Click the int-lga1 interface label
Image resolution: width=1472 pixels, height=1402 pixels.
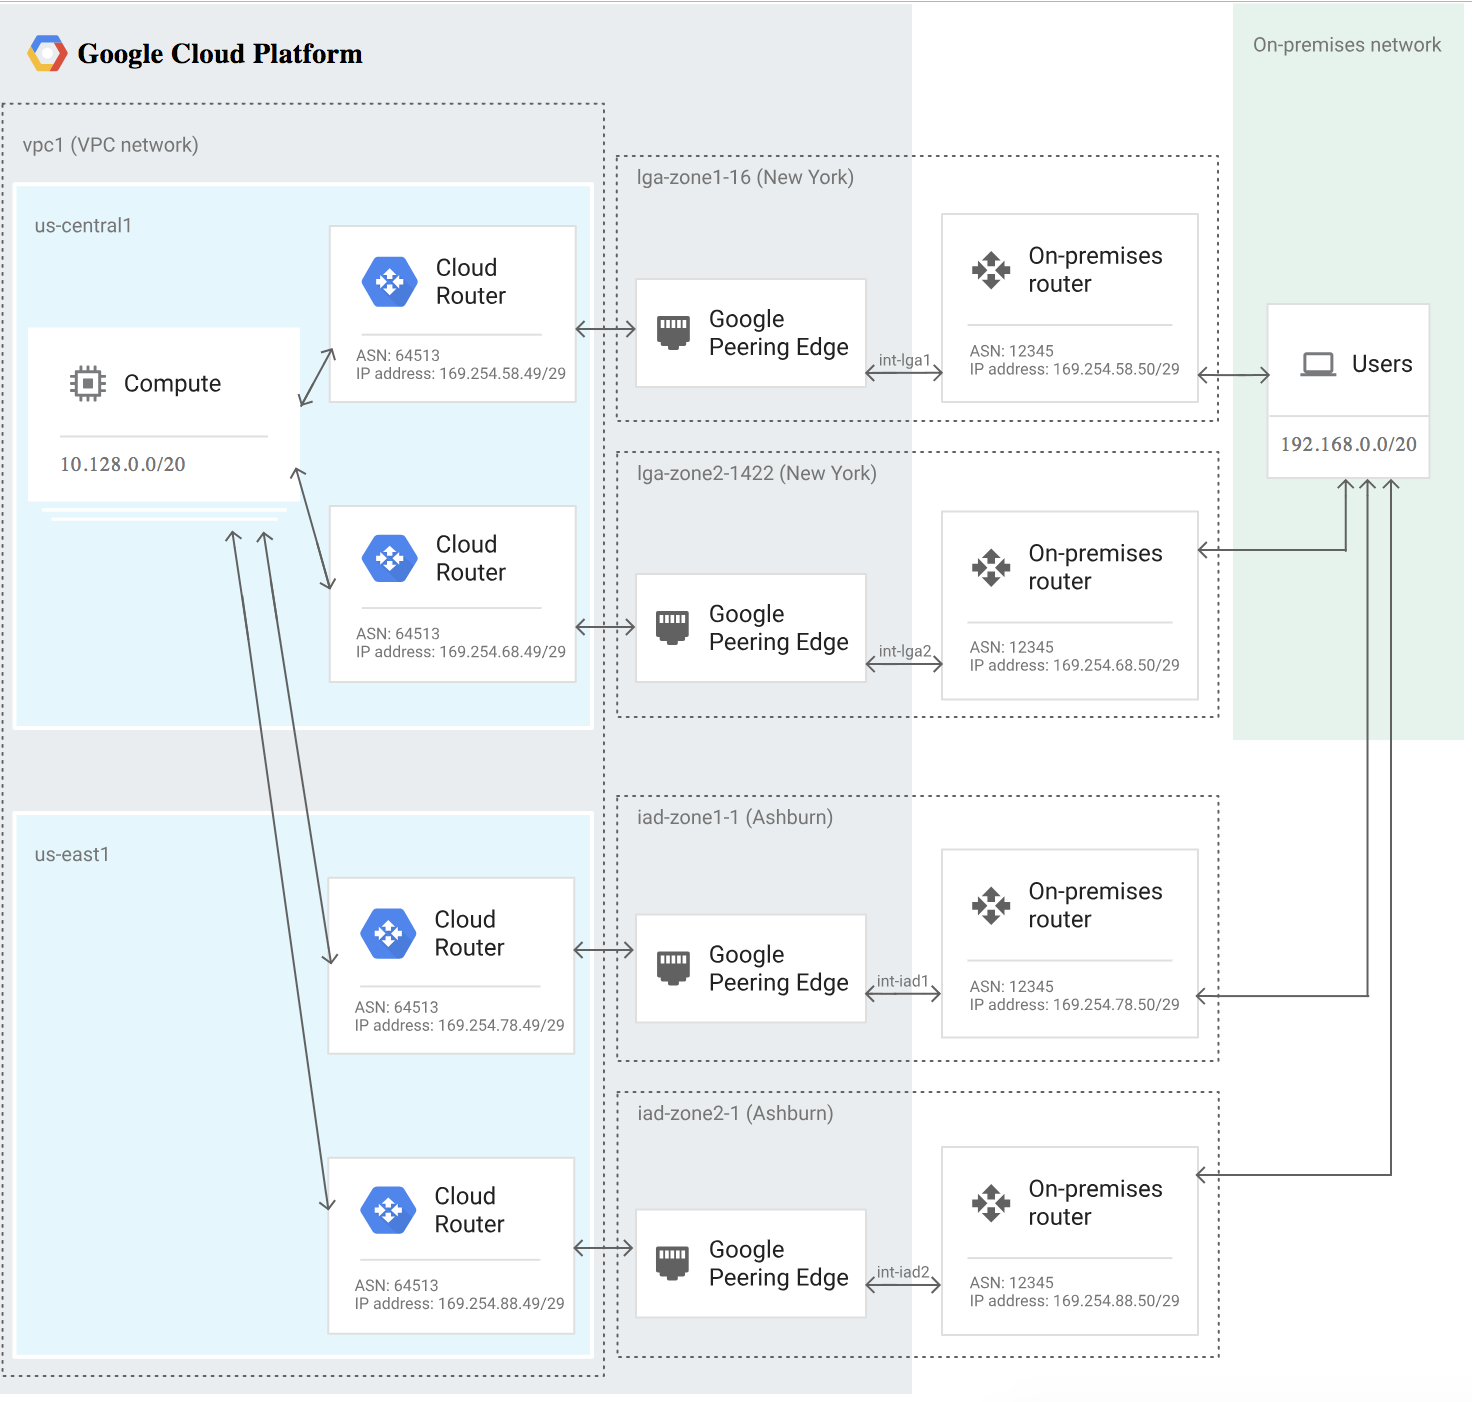(904, 360)
